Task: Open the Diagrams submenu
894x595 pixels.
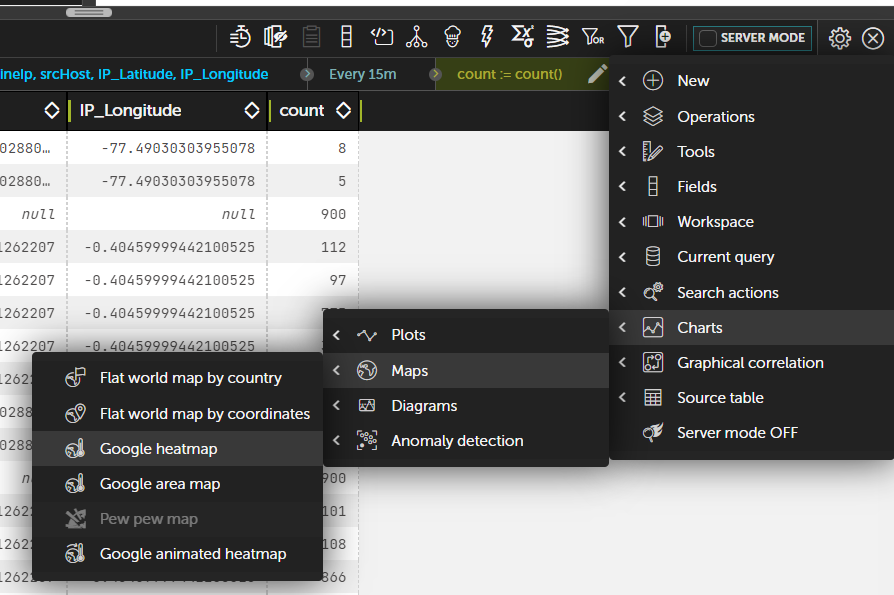Action: 466,406
